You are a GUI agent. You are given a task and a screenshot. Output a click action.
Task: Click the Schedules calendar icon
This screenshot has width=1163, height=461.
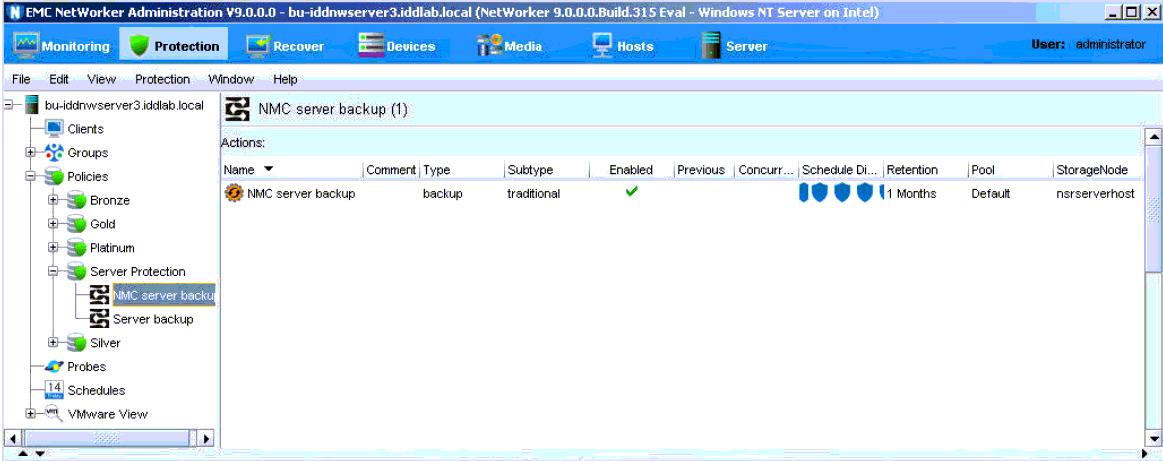tap(54, 390)
